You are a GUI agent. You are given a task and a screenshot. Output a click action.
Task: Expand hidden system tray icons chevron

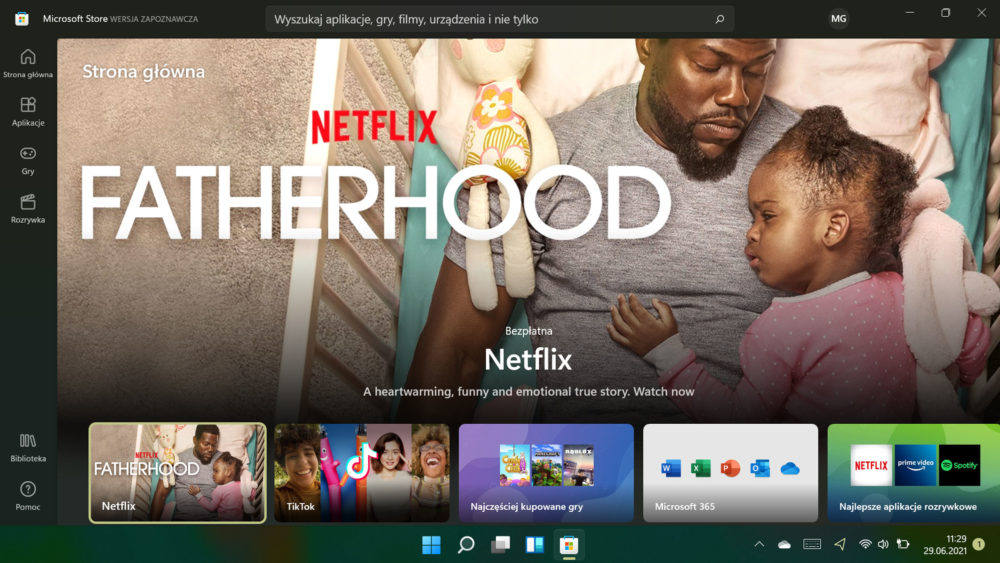coord(759,544)
